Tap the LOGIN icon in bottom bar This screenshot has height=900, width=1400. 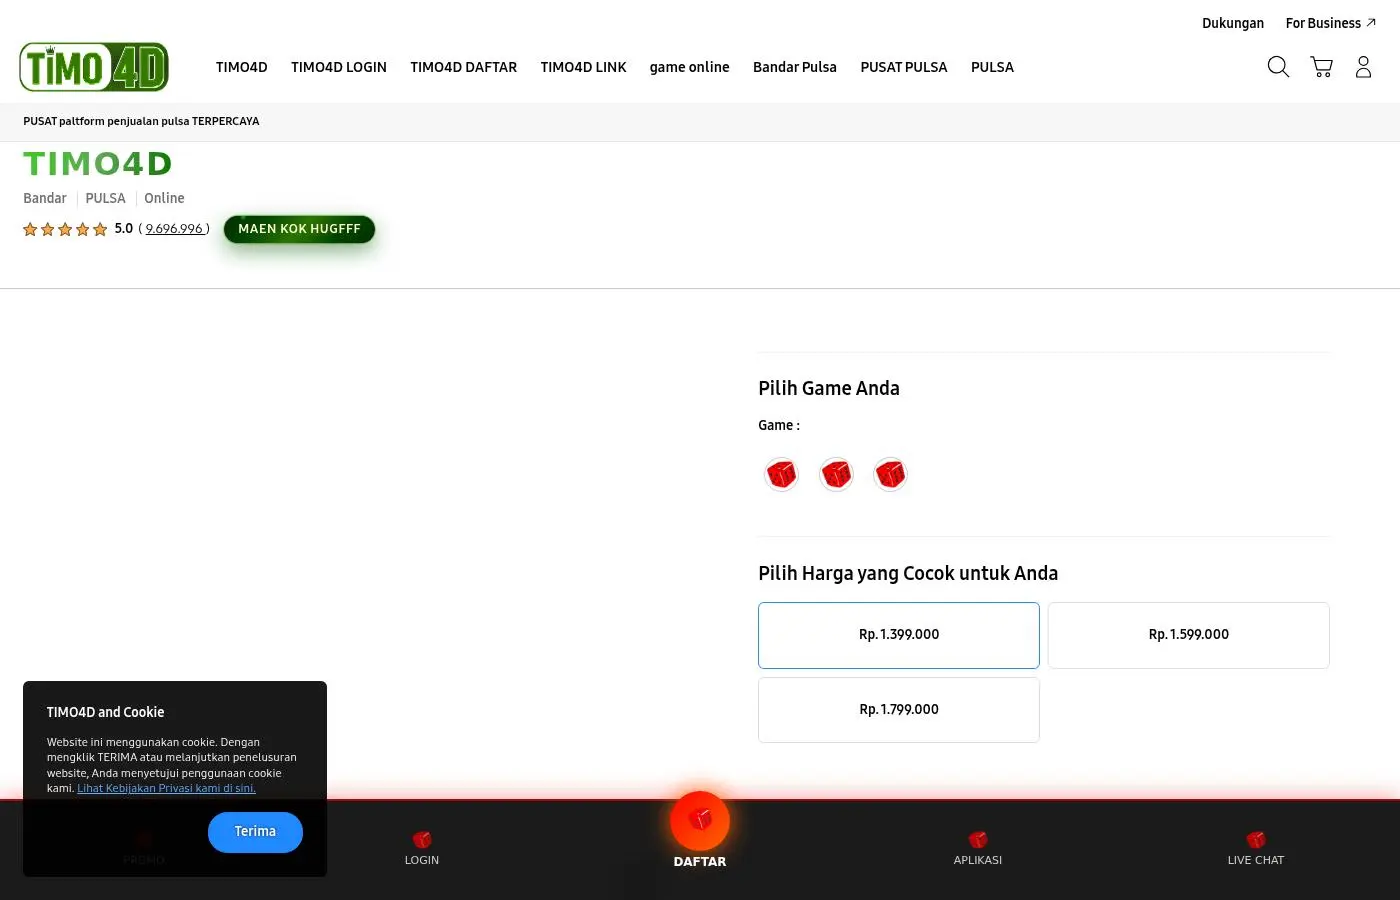[x=422, y=839]
